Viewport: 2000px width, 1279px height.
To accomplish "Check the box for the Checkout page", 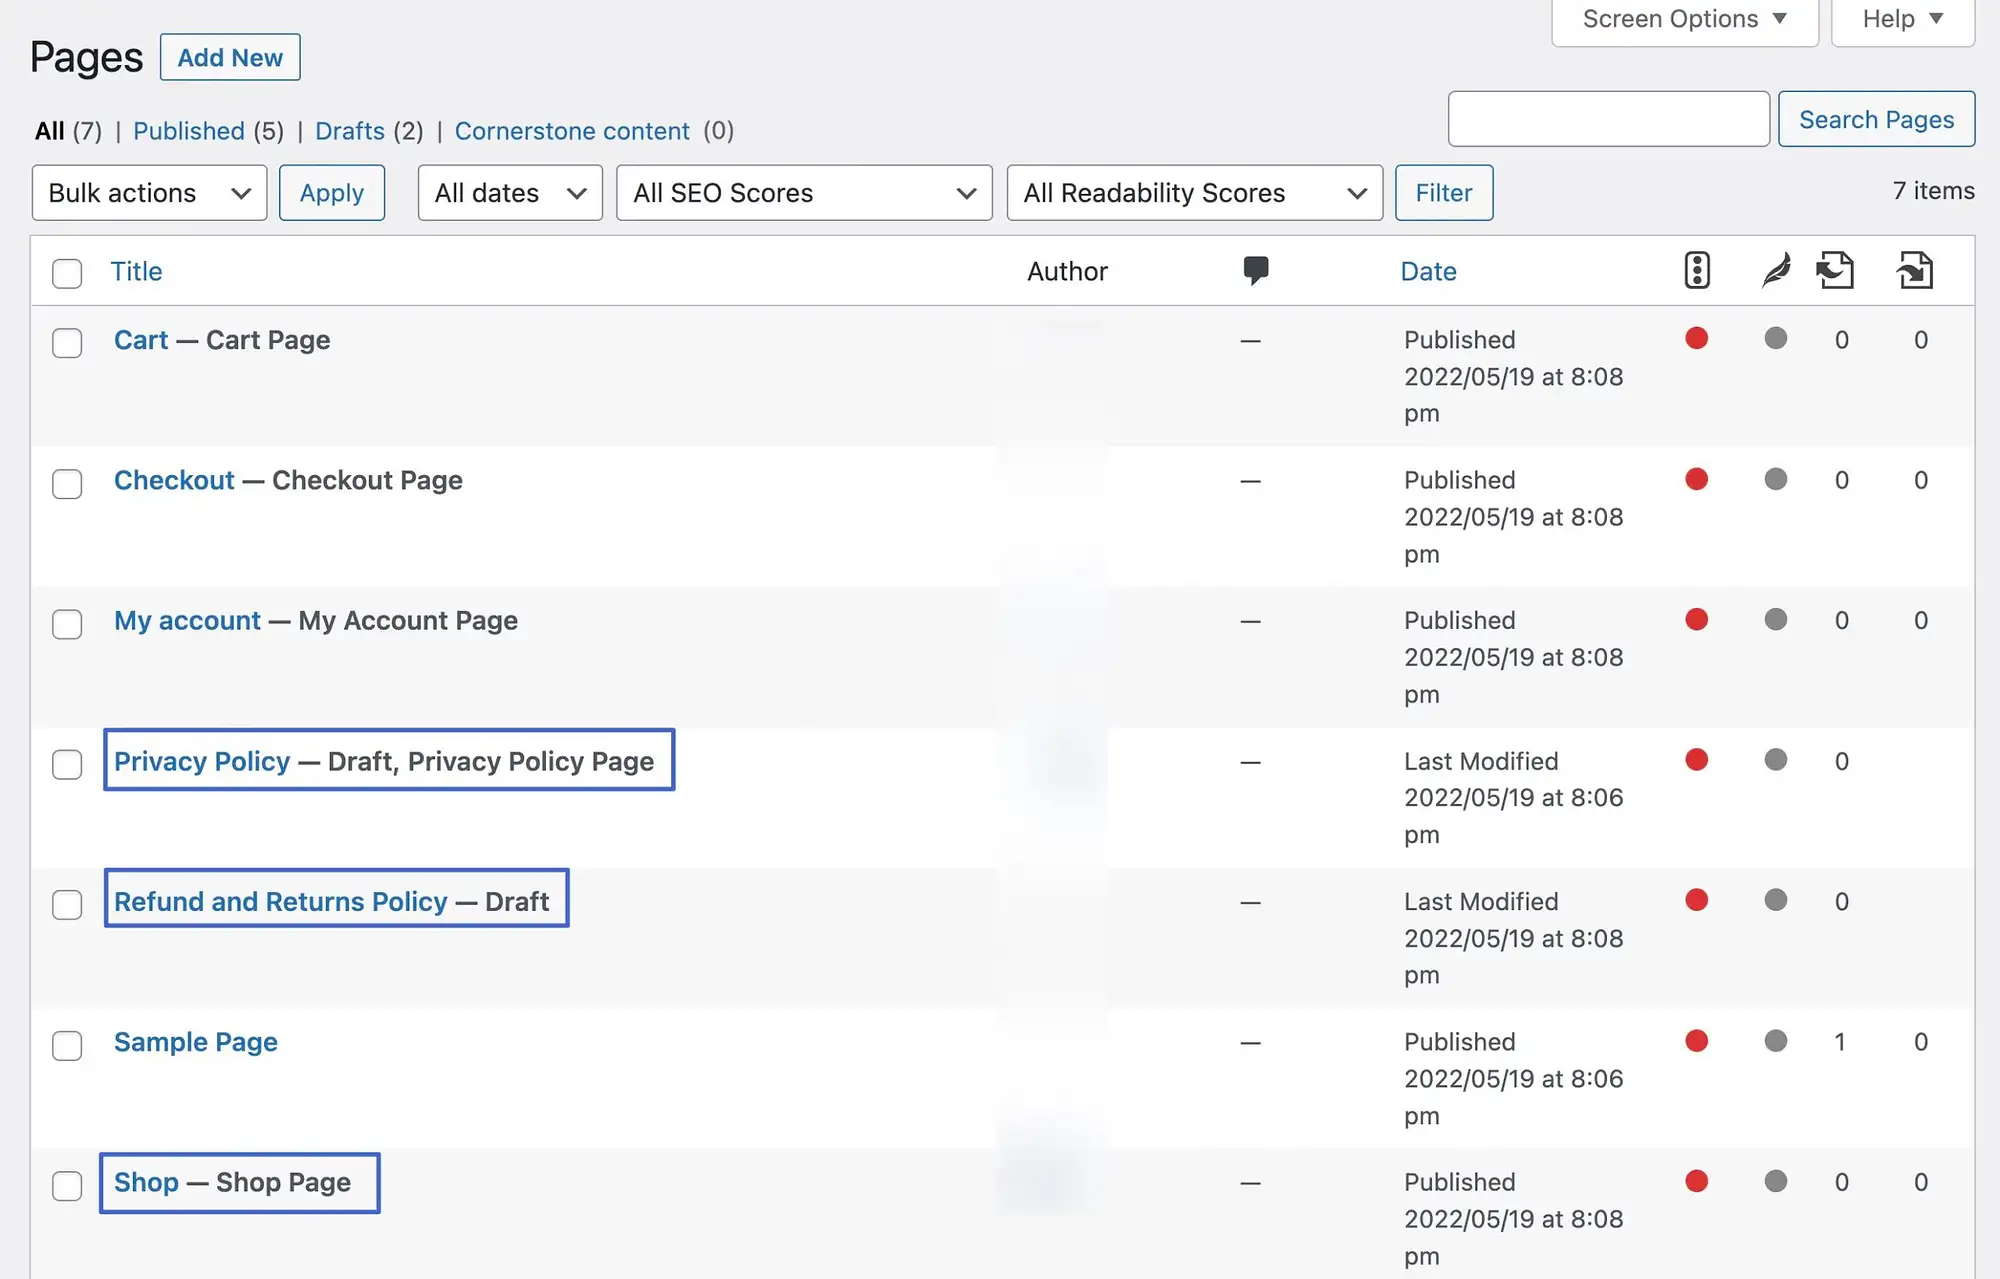I will [67, 484].
